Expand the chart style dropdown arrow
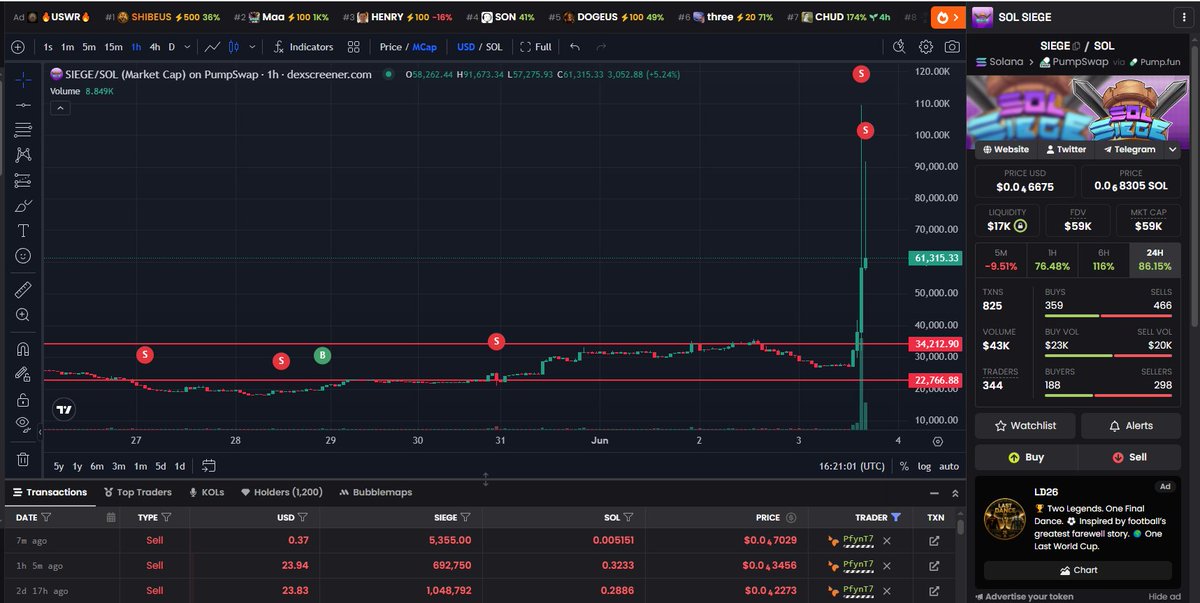 (x=251, y=47)
